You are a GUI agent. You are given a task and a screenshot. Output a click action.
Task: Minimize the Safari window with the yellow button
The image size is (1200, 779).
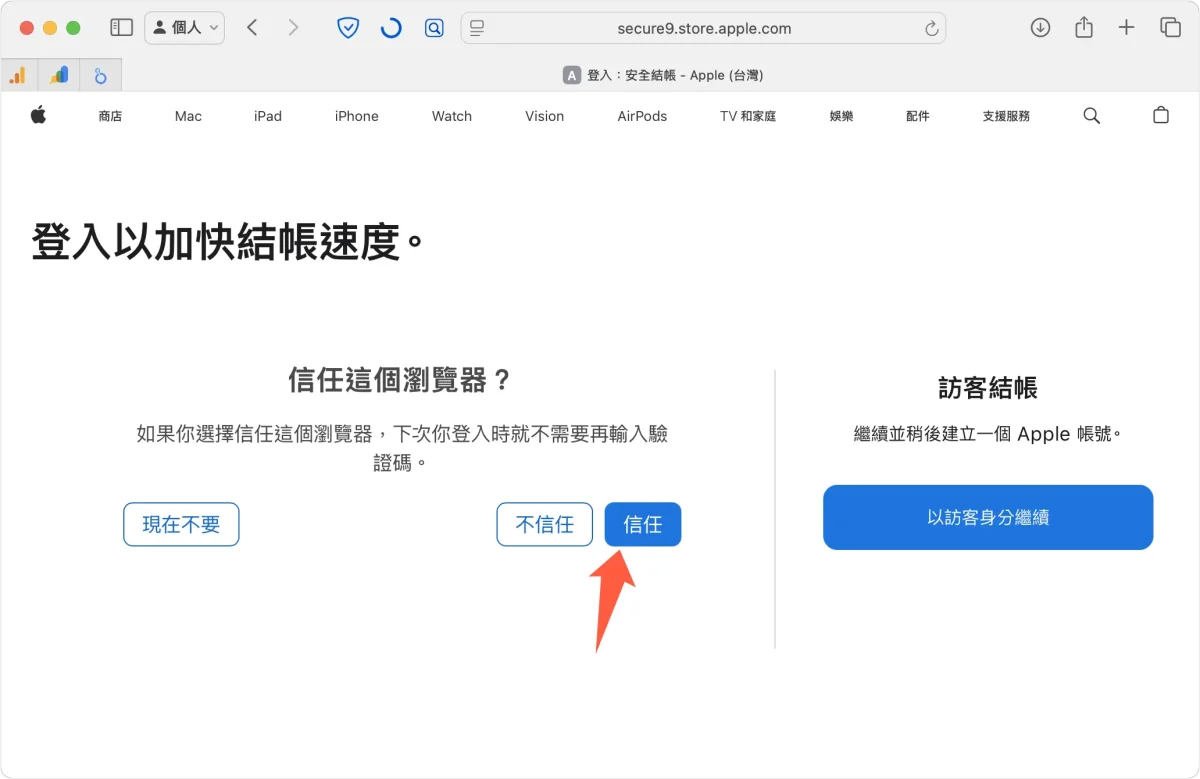(x=50, y=28)
